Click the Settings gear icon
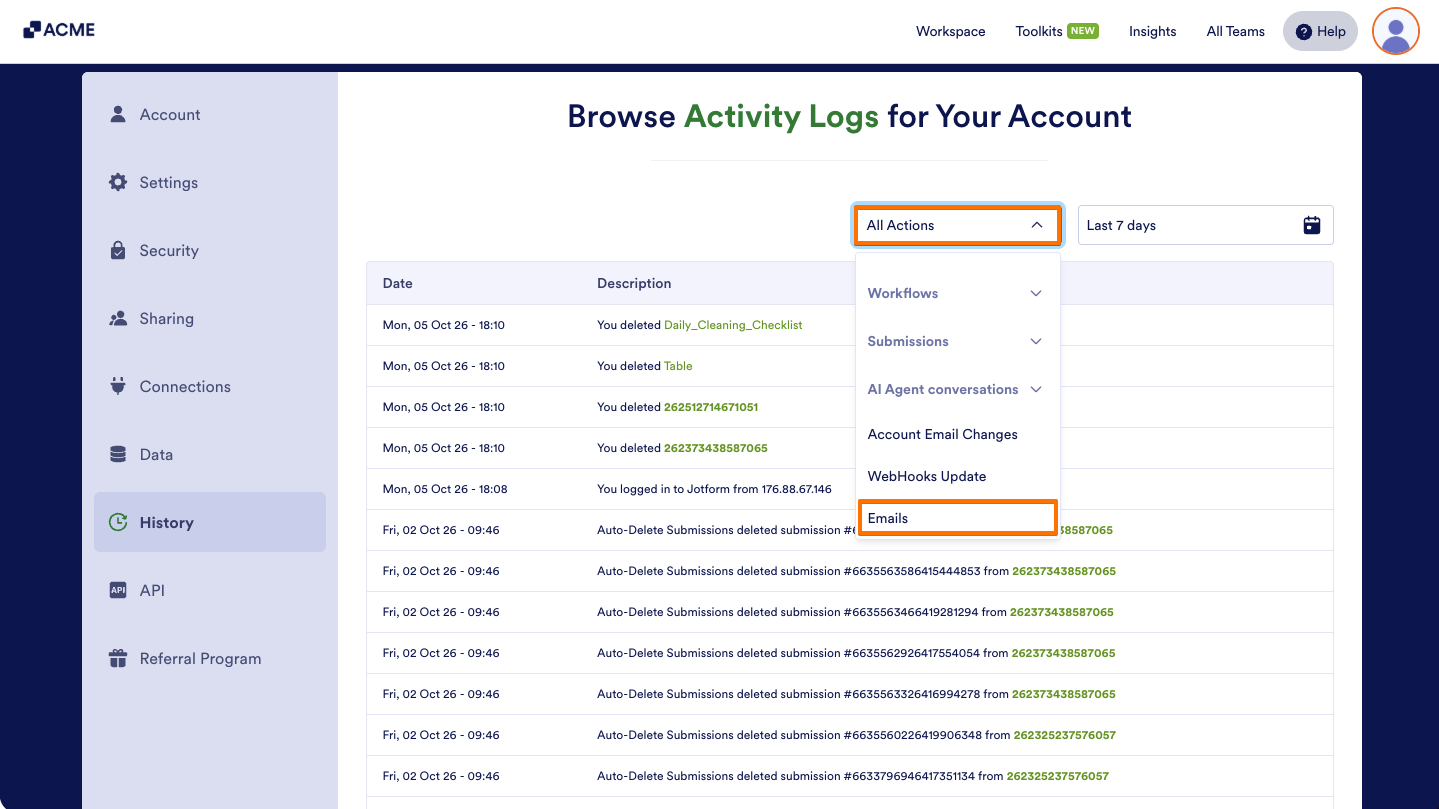1439x809 pixels. pyautogui.click(x=118, y=182)
